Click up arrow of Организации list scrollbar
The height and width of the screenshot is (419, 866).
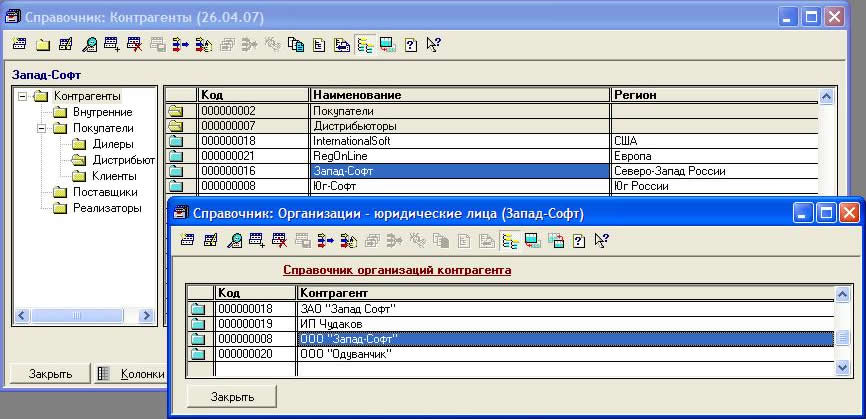pyautogui.click(x=842, y=294)
